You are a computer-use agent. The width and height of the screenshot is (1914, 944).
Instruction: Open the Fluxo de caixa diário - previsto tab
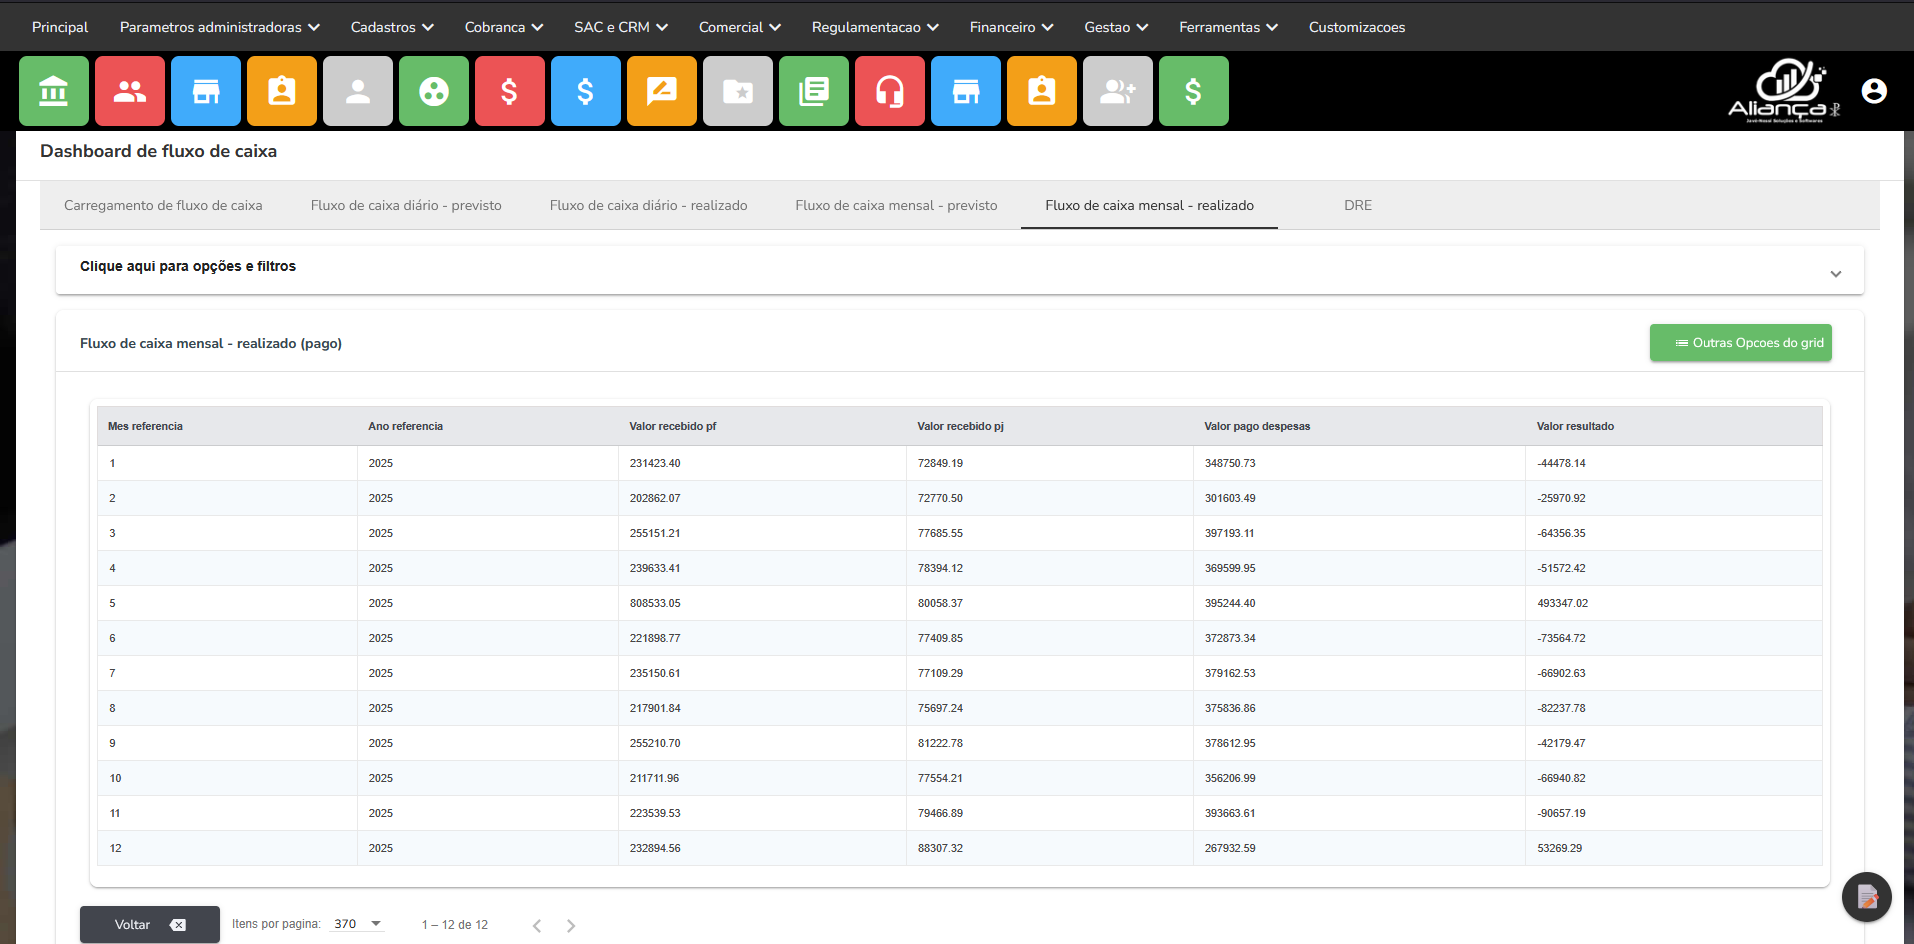click(405, 205)
